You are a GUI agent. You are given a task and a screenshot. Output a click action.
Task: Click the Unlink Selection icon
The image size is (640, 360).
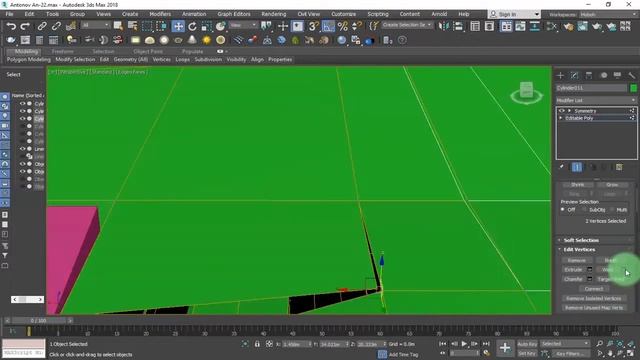coord(56,27)
